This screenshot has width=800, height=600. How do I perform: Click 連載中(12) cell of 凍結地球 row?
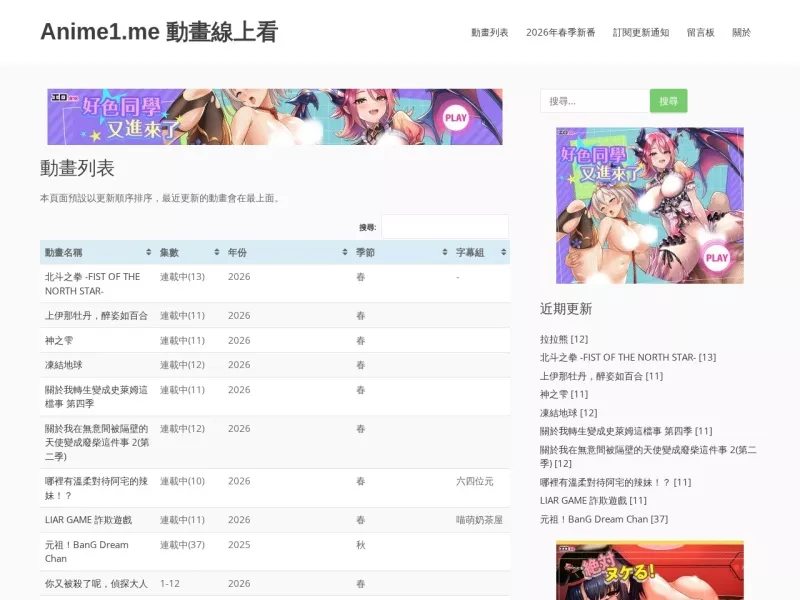[x=182, y=365]
